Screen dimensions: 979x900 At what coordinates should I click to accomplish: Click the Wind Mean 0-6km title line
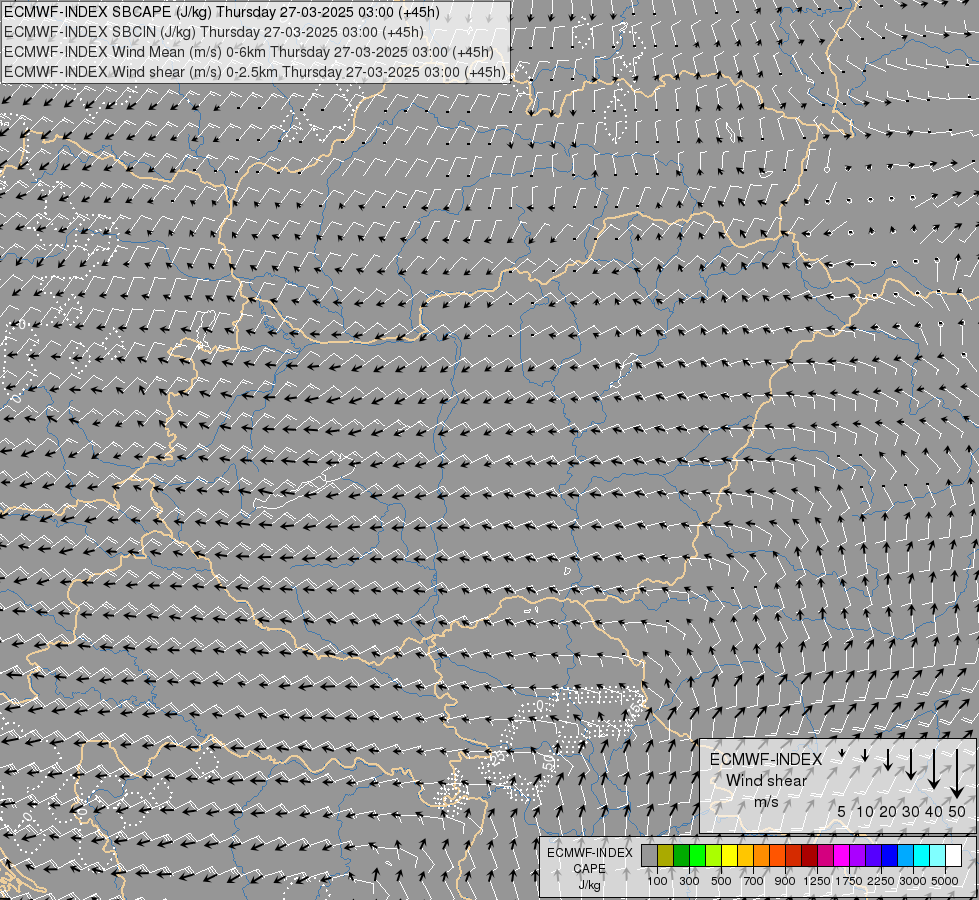[248, 52]
